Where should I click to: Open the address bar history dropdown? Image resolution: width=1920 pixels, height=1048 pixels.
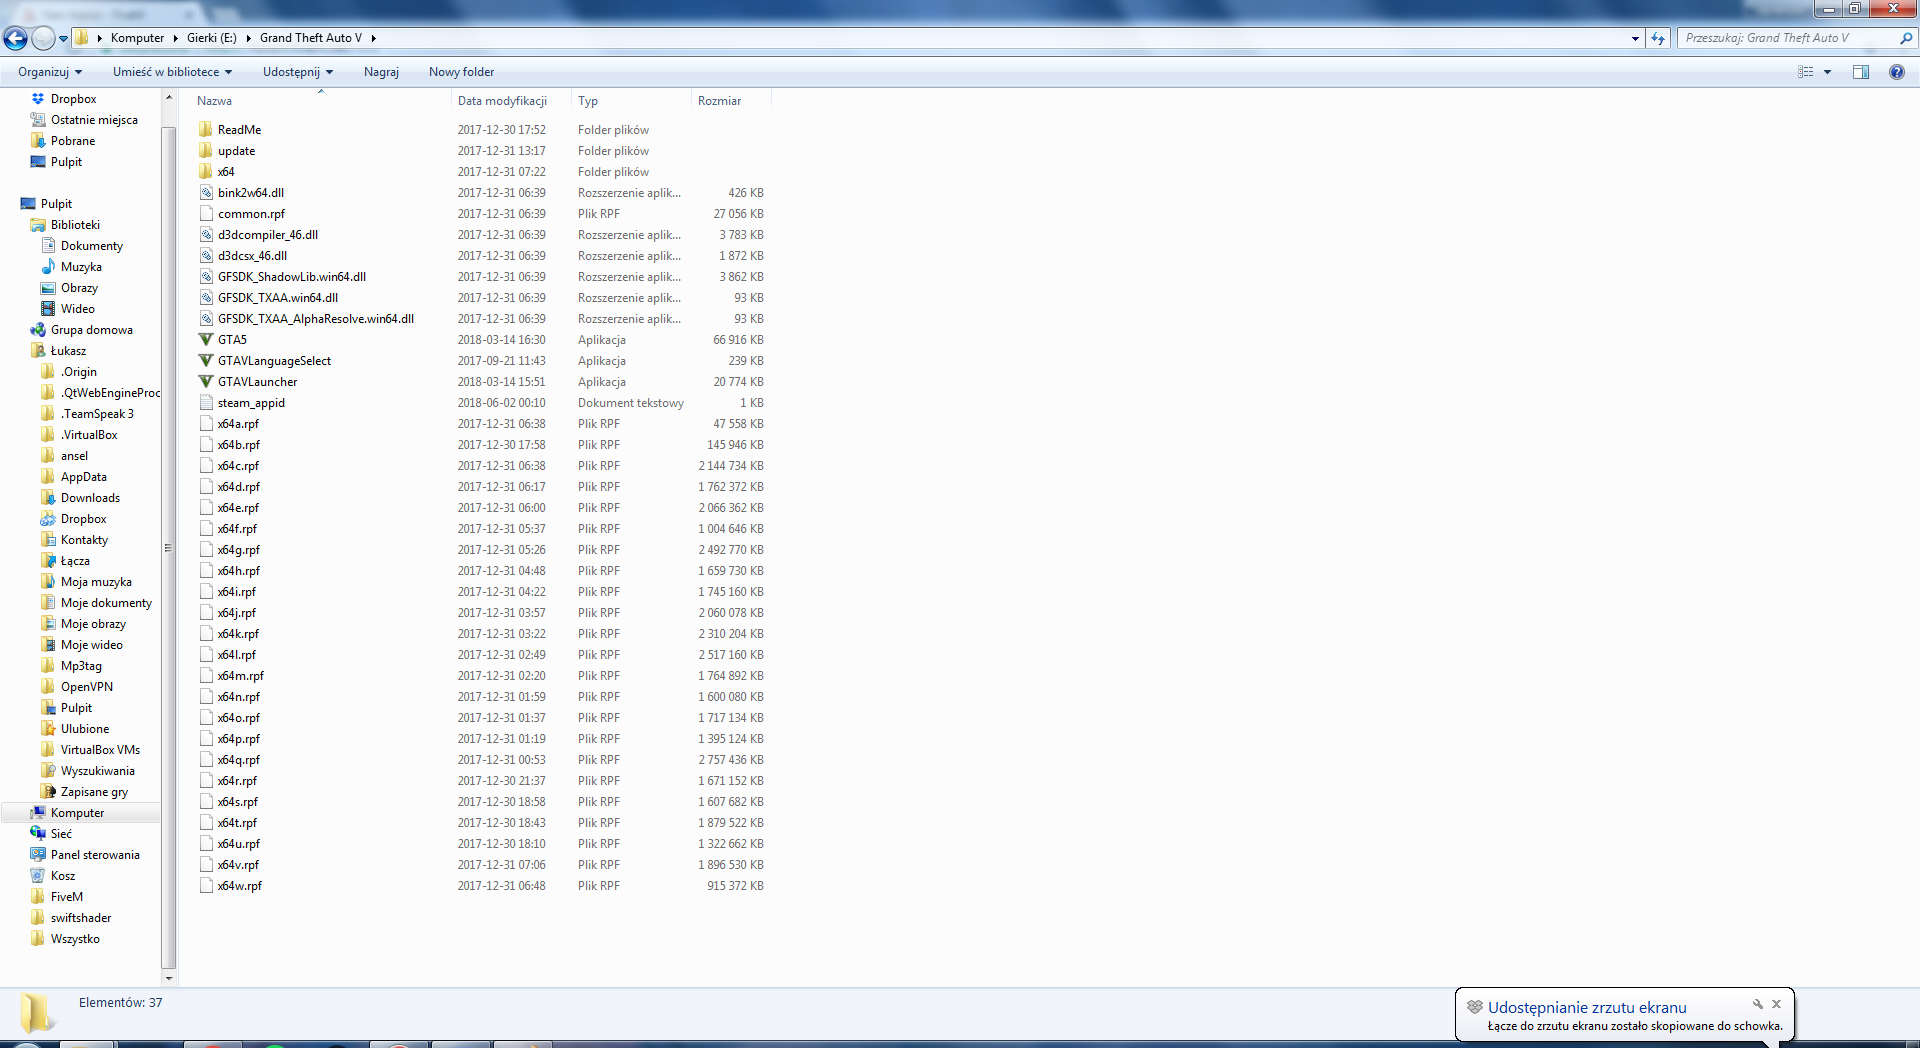click(x=1635, y=38)
